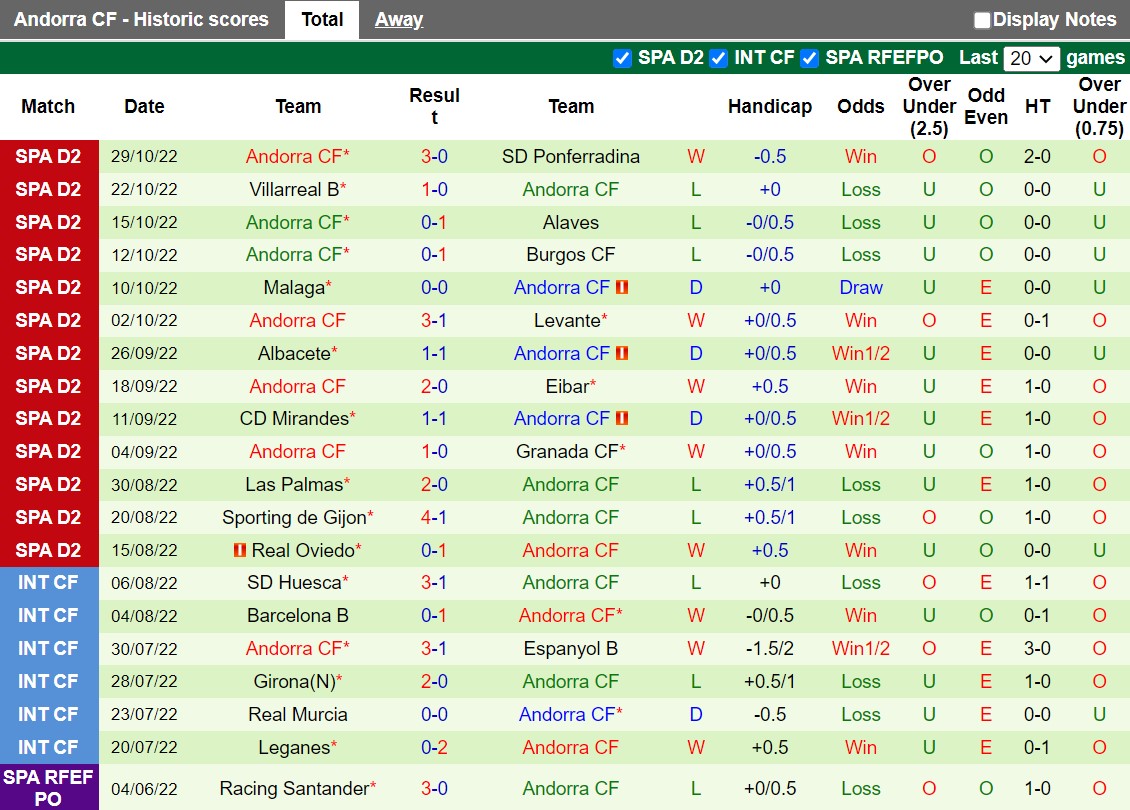Open Villarreal B team link
This screenshot has height=810, width=1130.
[294, 190]
